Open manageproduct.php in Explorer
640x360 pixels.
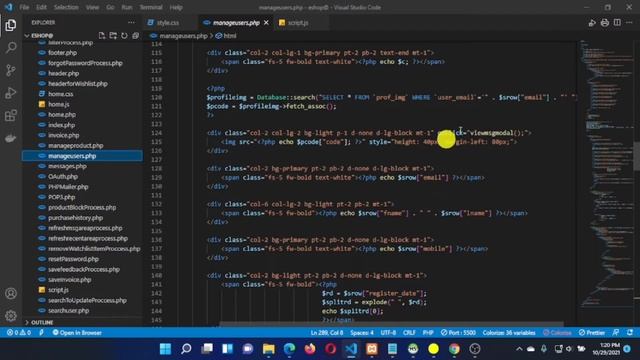(x=76, y=145)
